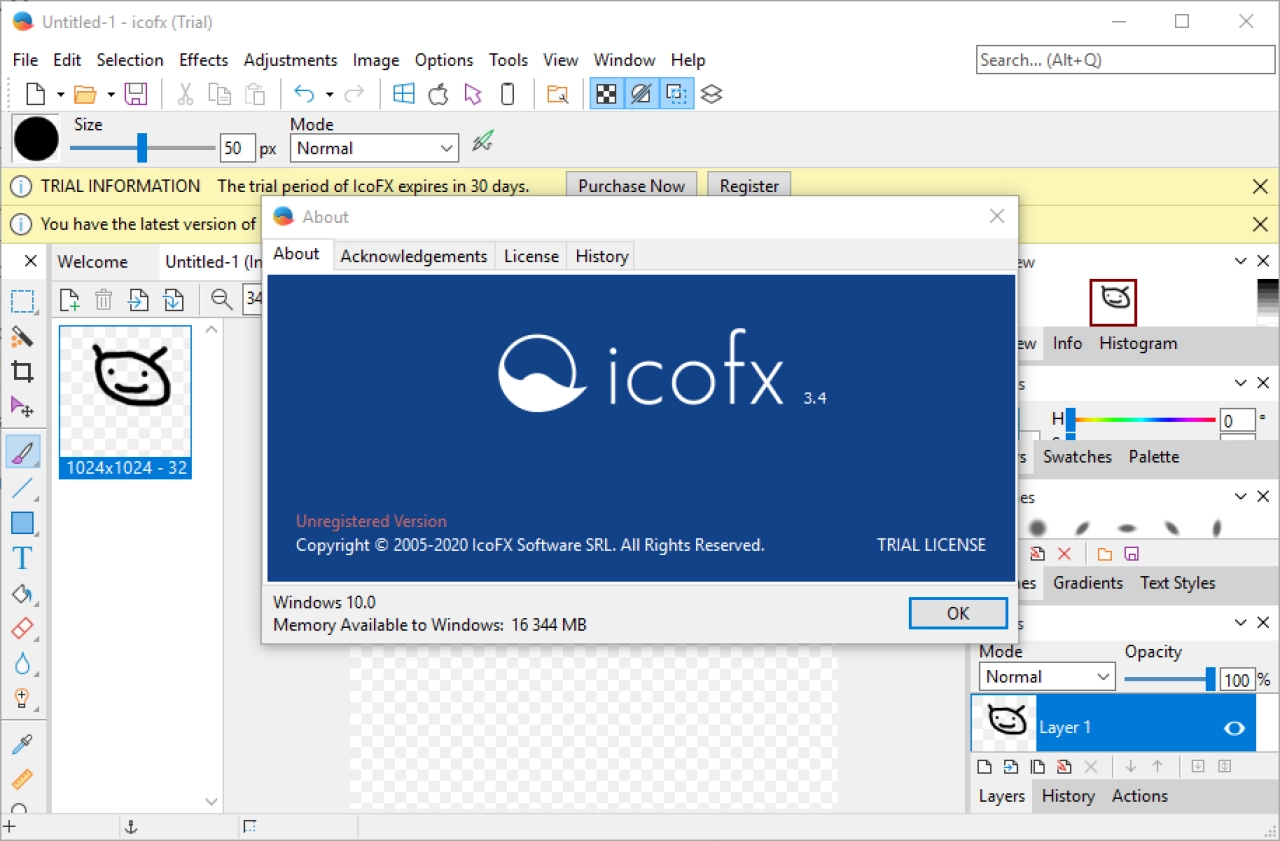
Task: Click the mobile phone icon button
Action: point(508,94)
